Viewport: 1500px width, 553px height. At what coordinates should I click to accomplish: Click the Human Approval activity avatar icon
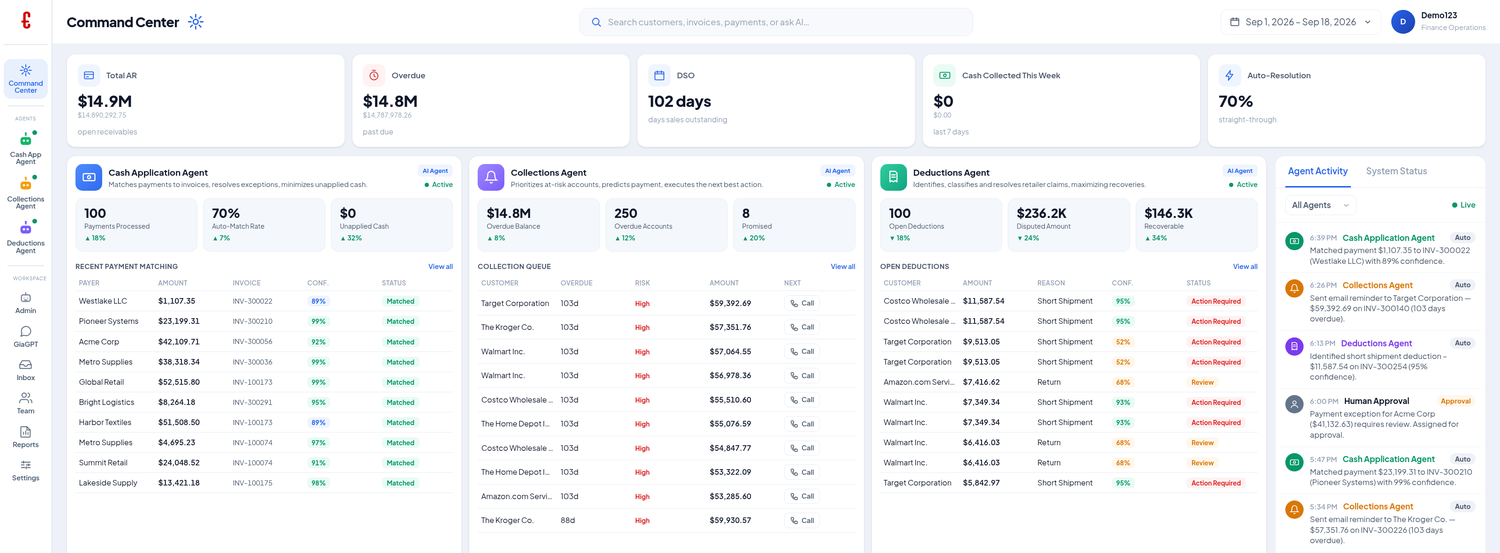click(x=1294, y=405)
